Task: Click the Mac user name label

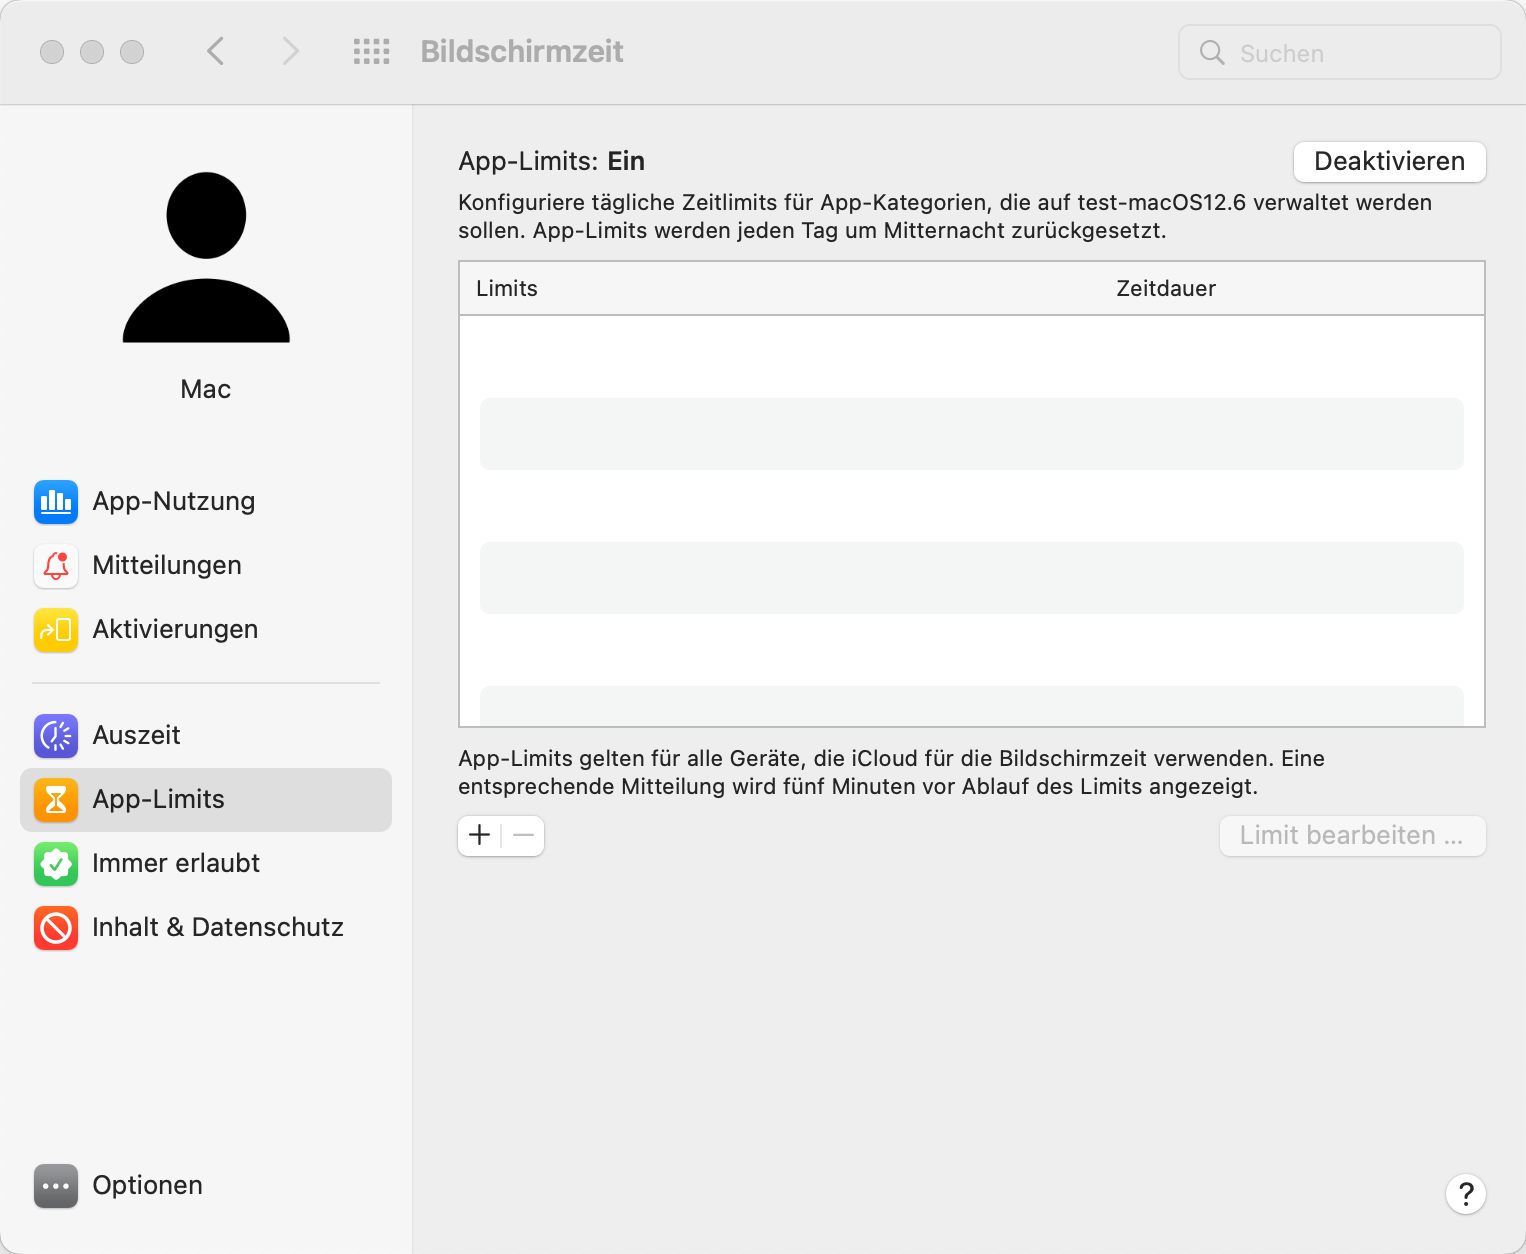Action: tap(206, 389)
